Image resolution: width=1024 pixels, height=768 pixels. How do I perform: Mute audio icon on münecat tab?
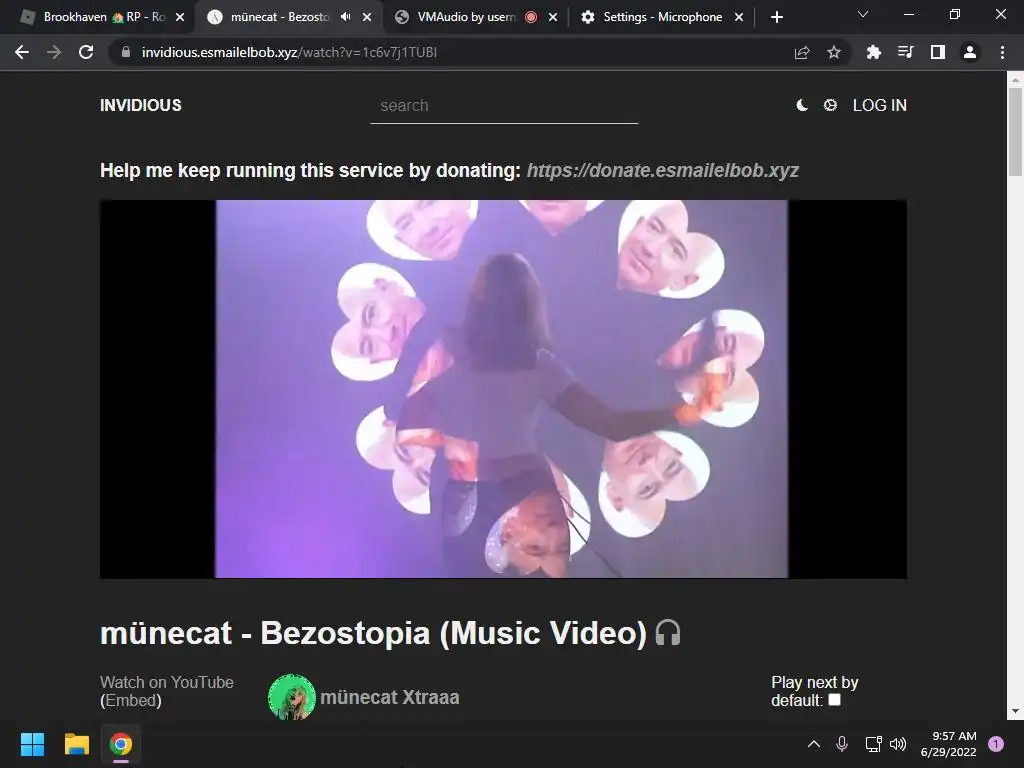click(x=345, y=17)
